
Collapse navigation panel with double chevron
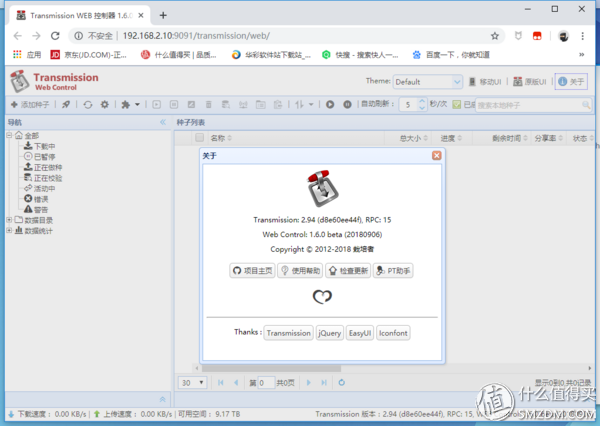(x=163, y=122)
